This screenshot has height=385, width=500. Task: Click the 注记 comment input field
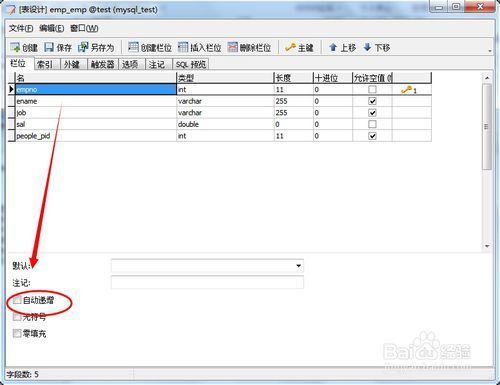207,282
